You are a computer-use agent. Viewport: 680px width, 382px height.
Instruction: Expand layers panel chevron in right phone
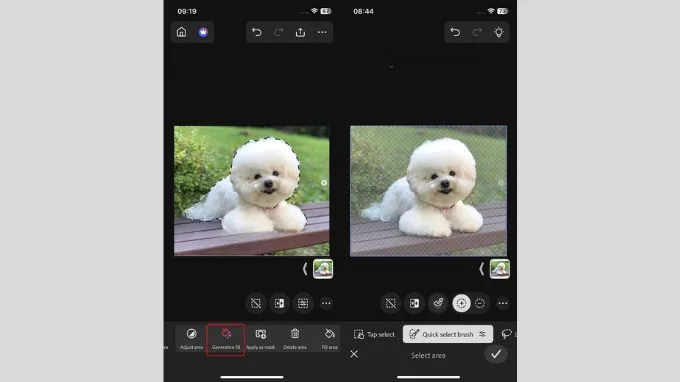pyautogui.click(x=481, y=269)
